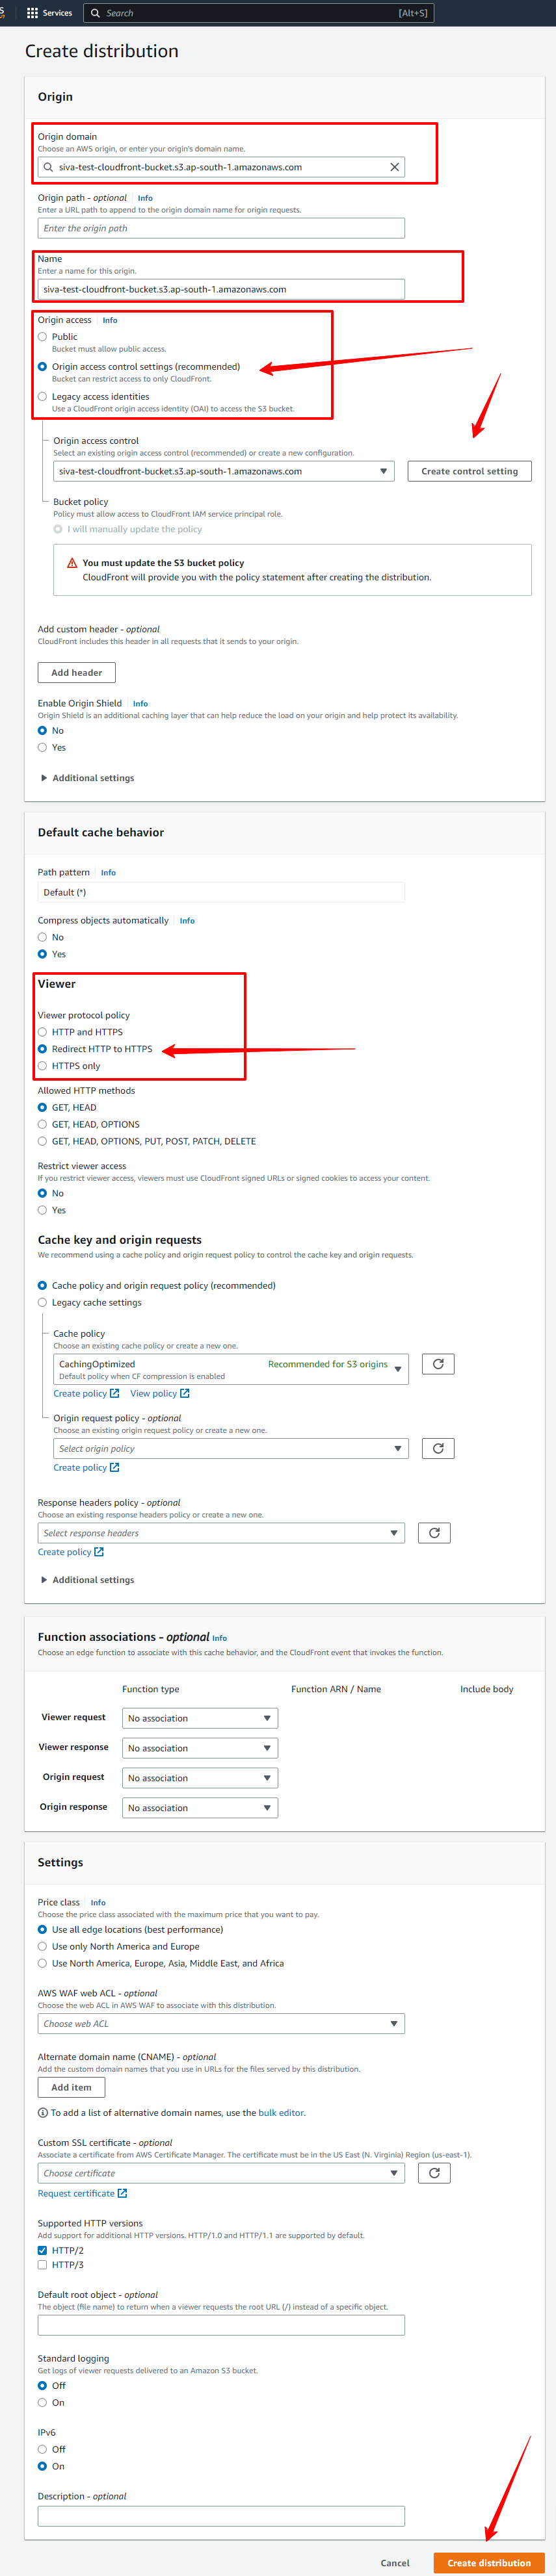Open the Choose web ACL dropdown
Image resolution: width=556 pixels, height=2576 pixels.
(221, 2023)
